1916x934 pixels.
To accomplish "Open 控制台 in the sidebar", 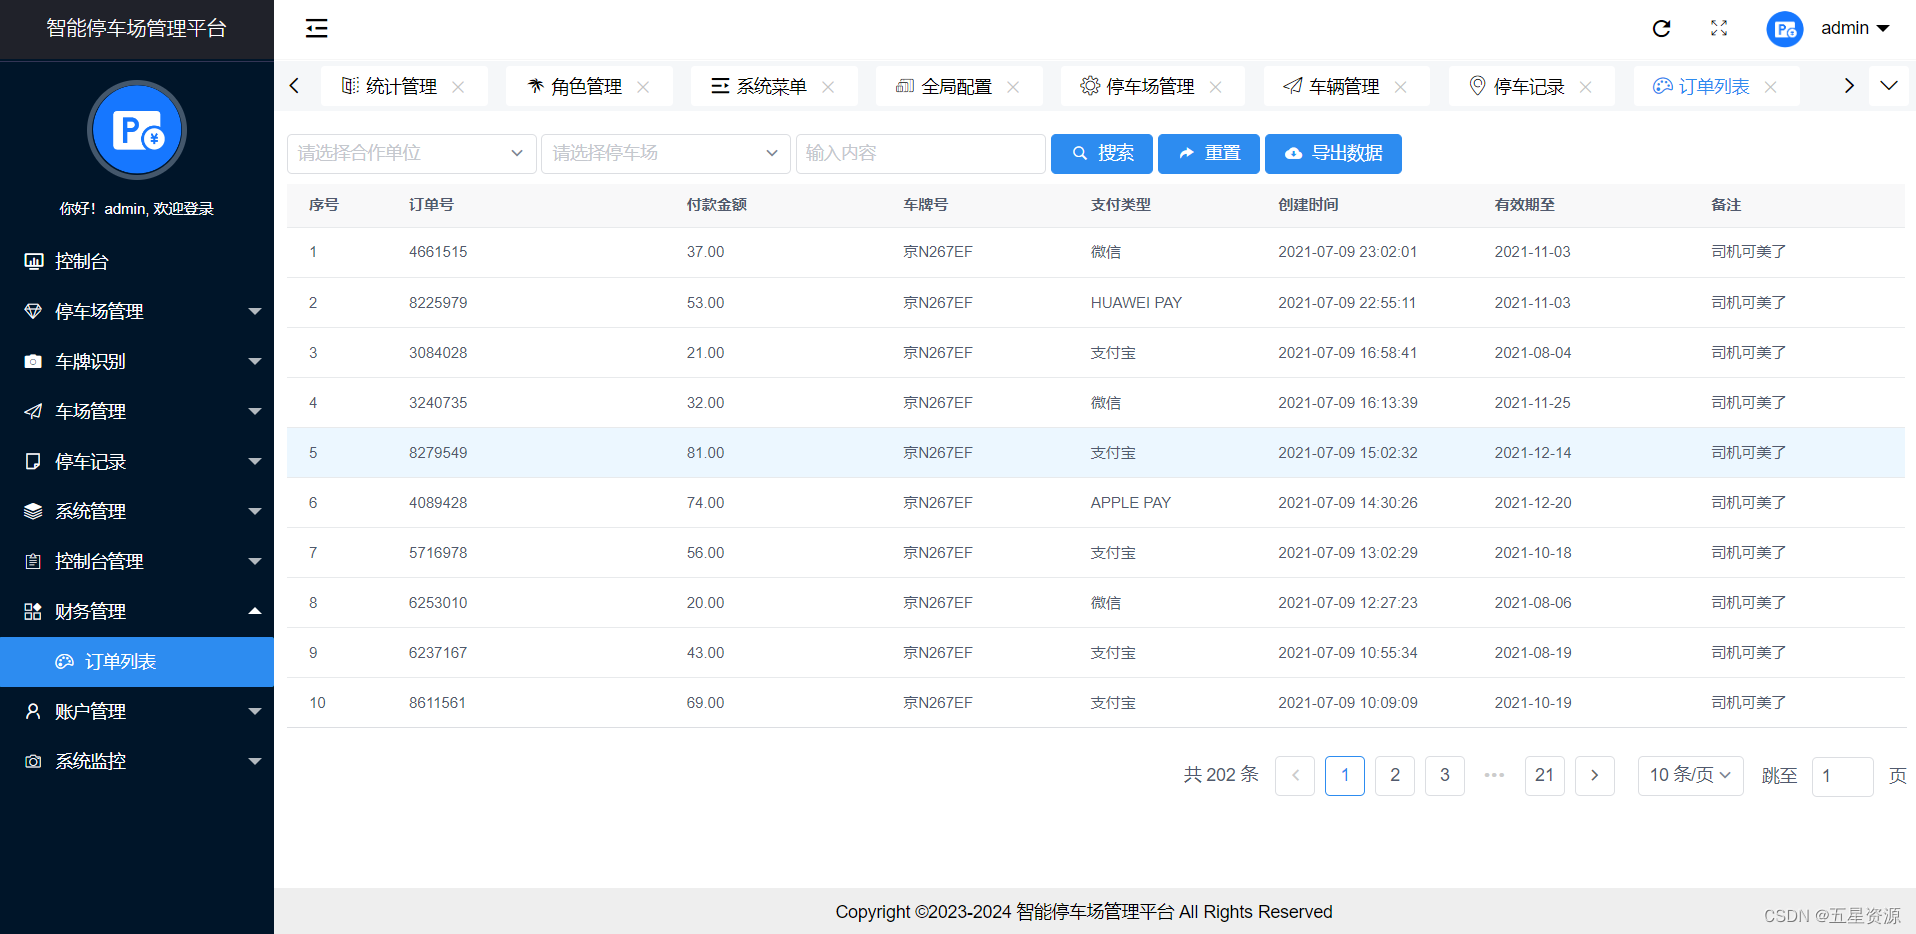I will (x=137, y=261).
